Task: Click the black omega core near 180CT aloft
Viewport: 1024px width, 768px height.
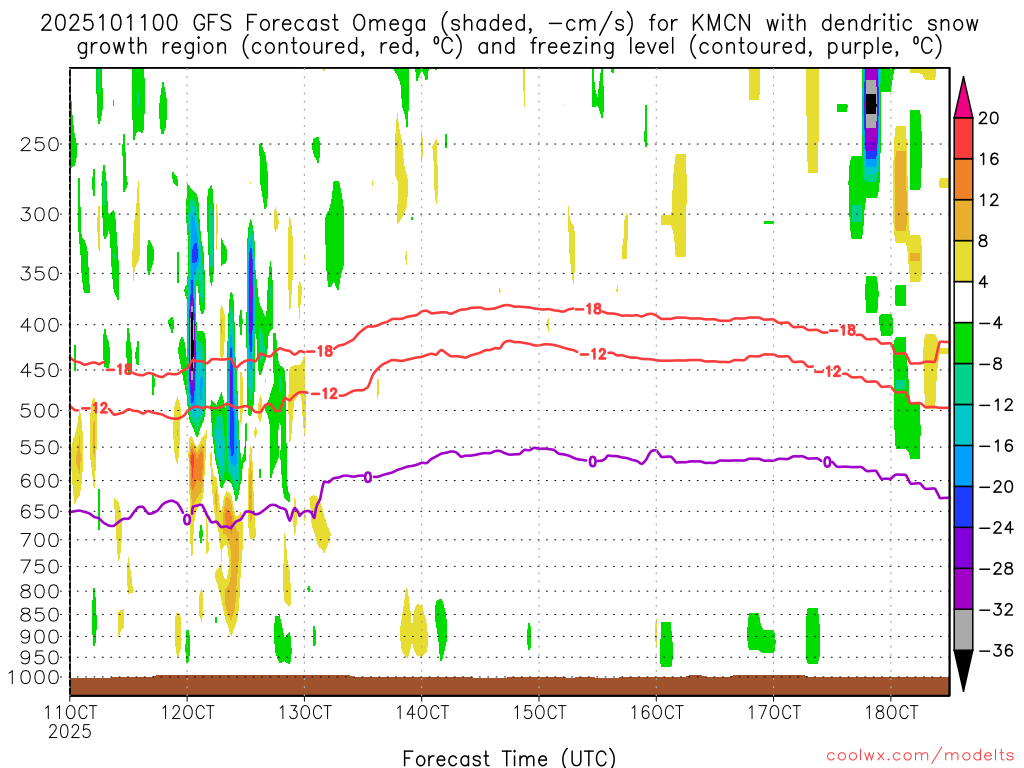Action: tap(871, 103)
